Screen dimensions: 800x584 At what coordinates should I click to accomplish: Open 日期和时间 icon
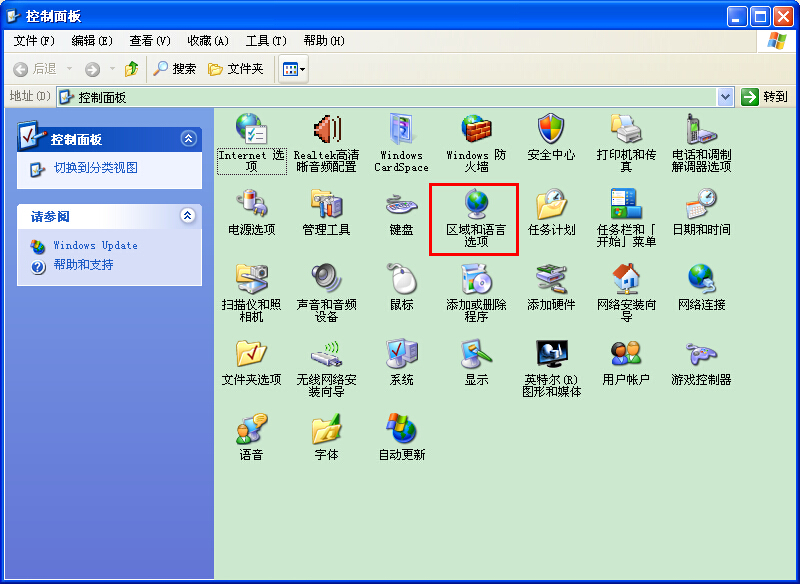(701, 204)
